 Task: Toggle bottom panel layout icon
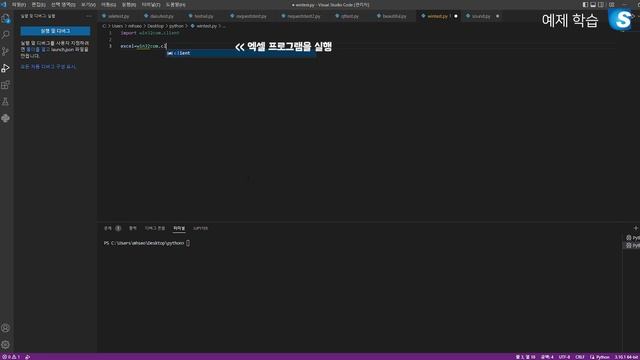click(x=593, y=4)
